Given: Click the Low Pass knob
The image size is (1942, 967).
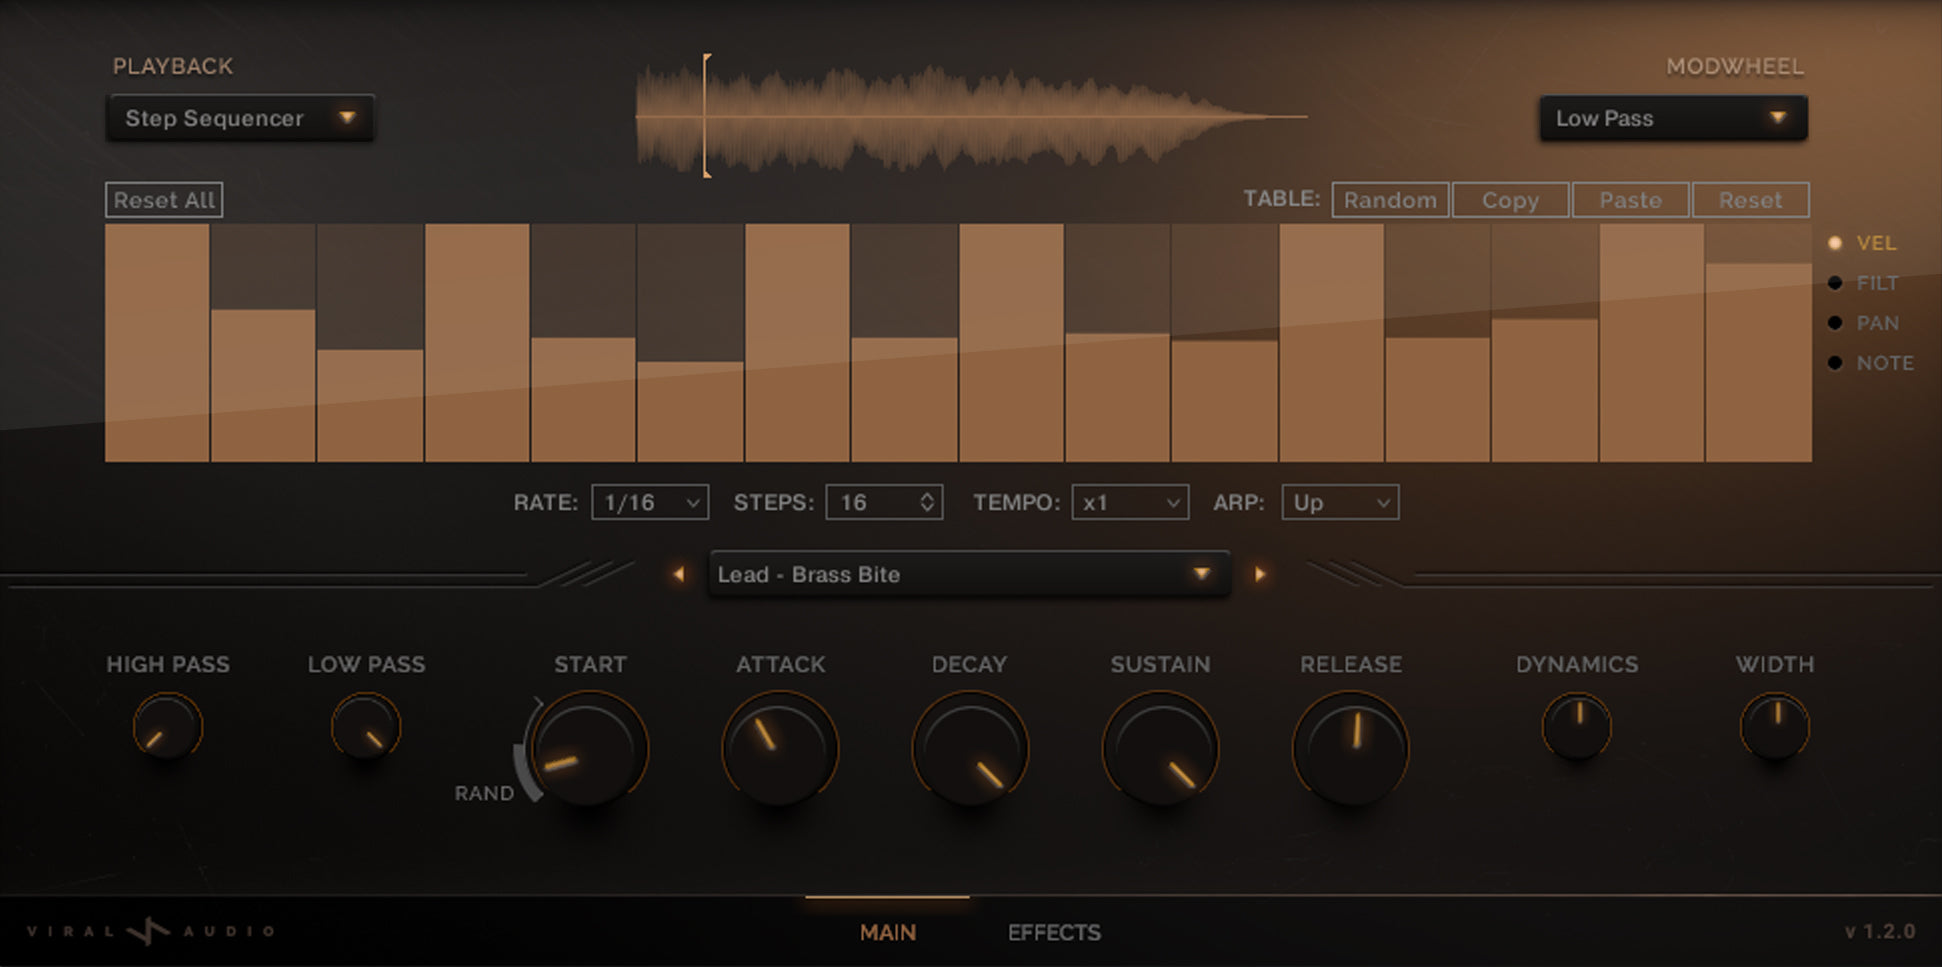Looking at the screenshot, I should click(366, 727).
